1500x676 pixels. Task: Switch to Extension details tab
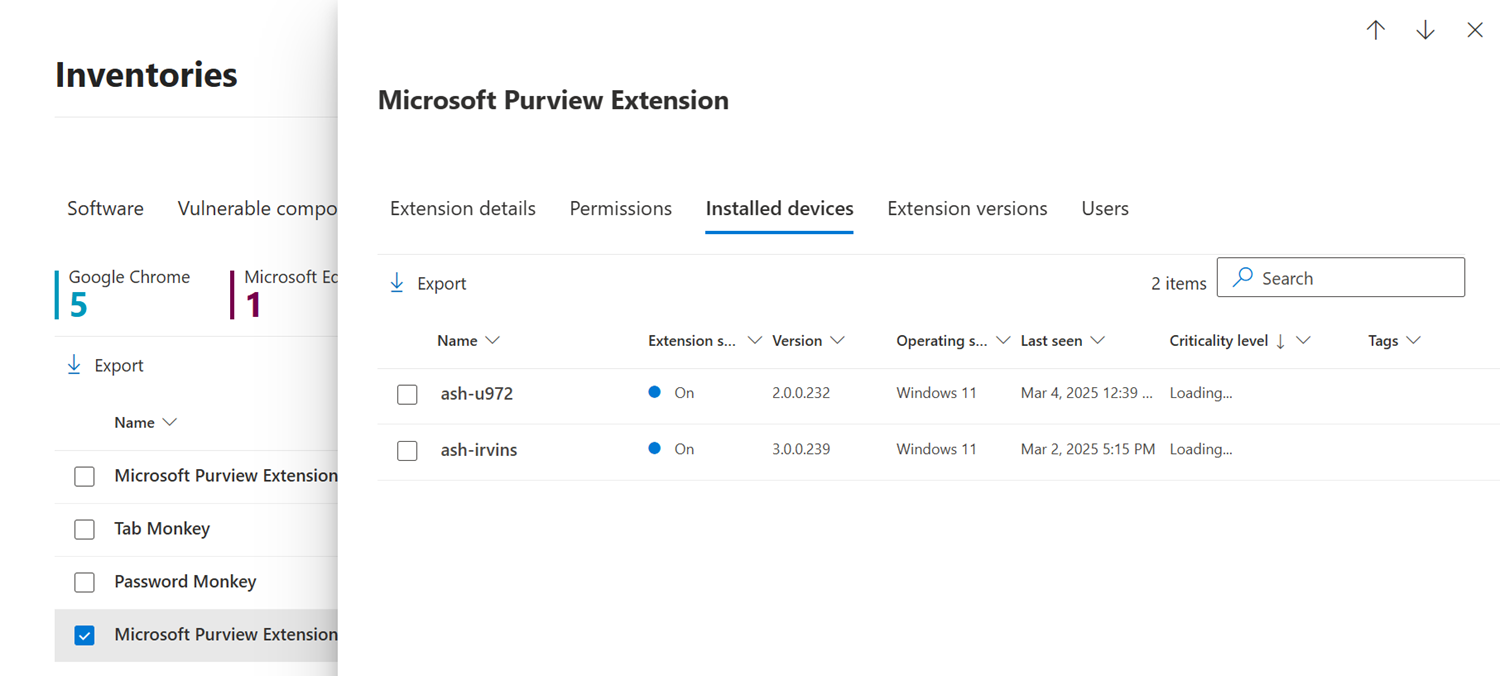click(463, 208)
